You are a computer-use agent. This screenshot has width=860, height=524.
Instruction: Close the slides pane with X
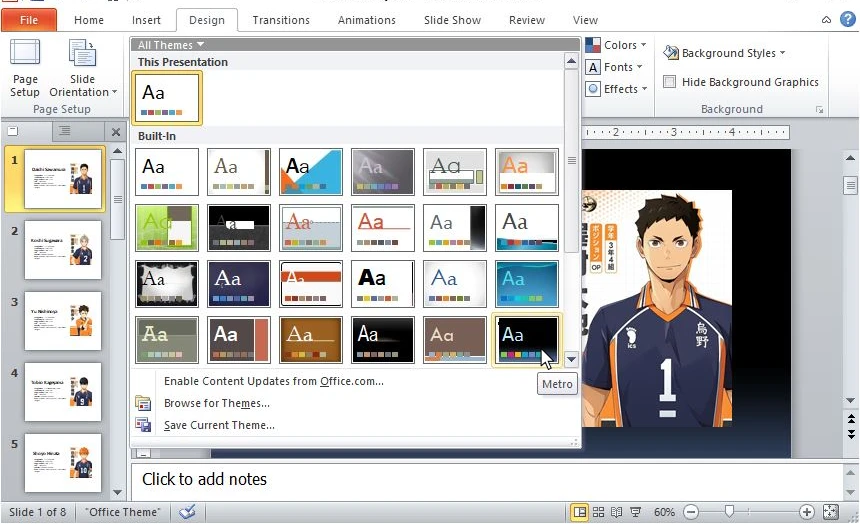coord(116,132)
